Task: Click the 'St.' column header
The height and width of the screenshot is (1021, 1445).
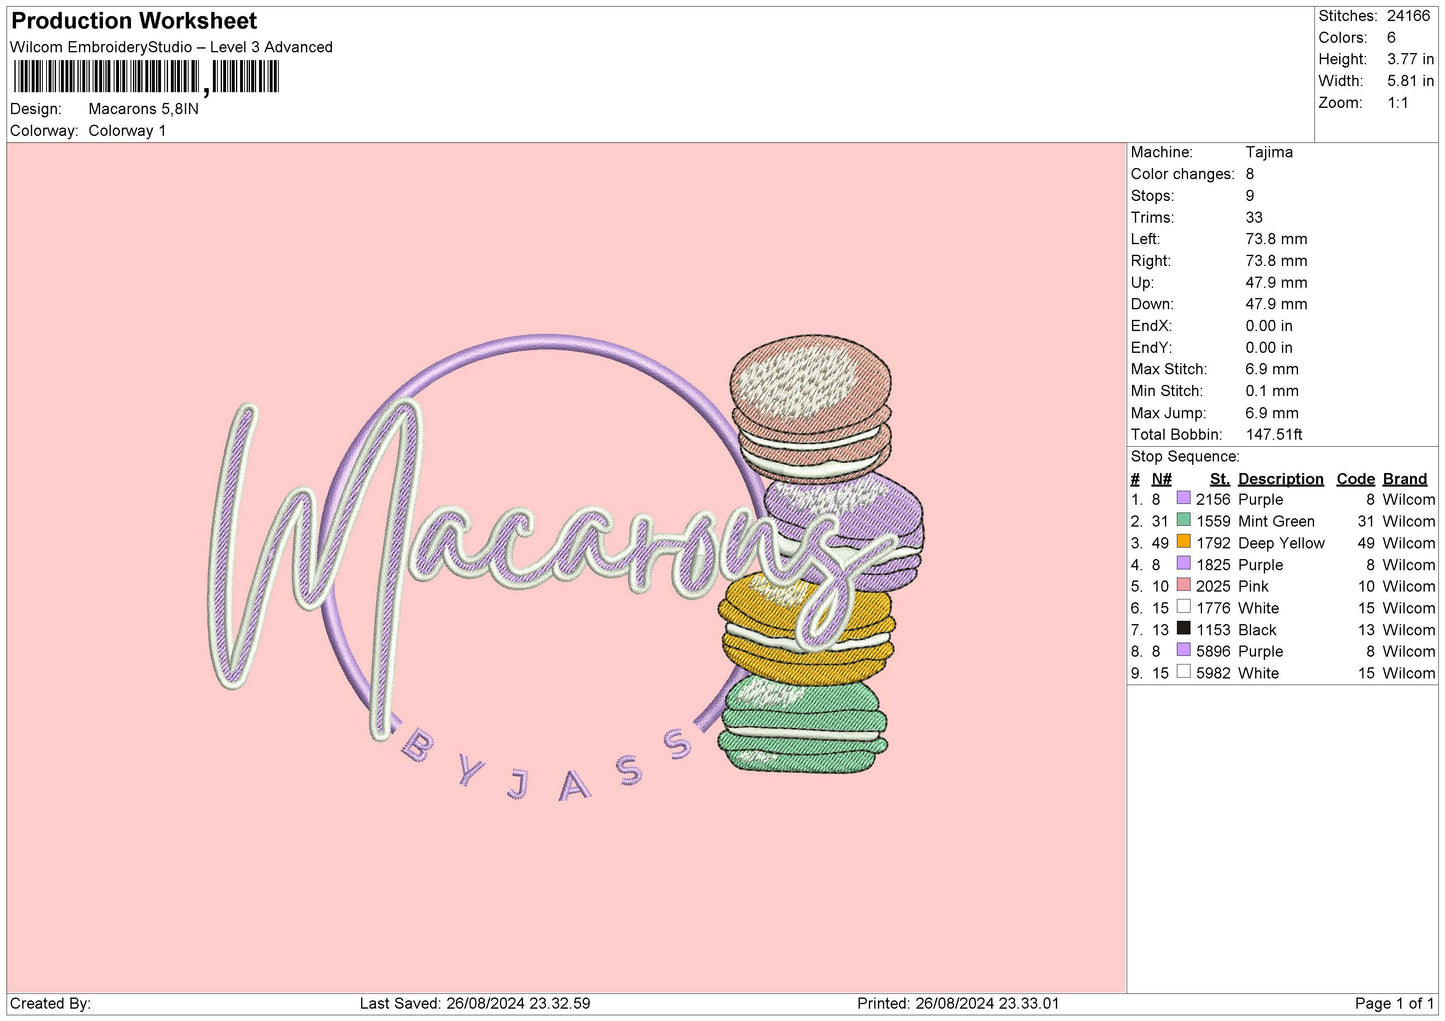Action: click(1219, 479)
